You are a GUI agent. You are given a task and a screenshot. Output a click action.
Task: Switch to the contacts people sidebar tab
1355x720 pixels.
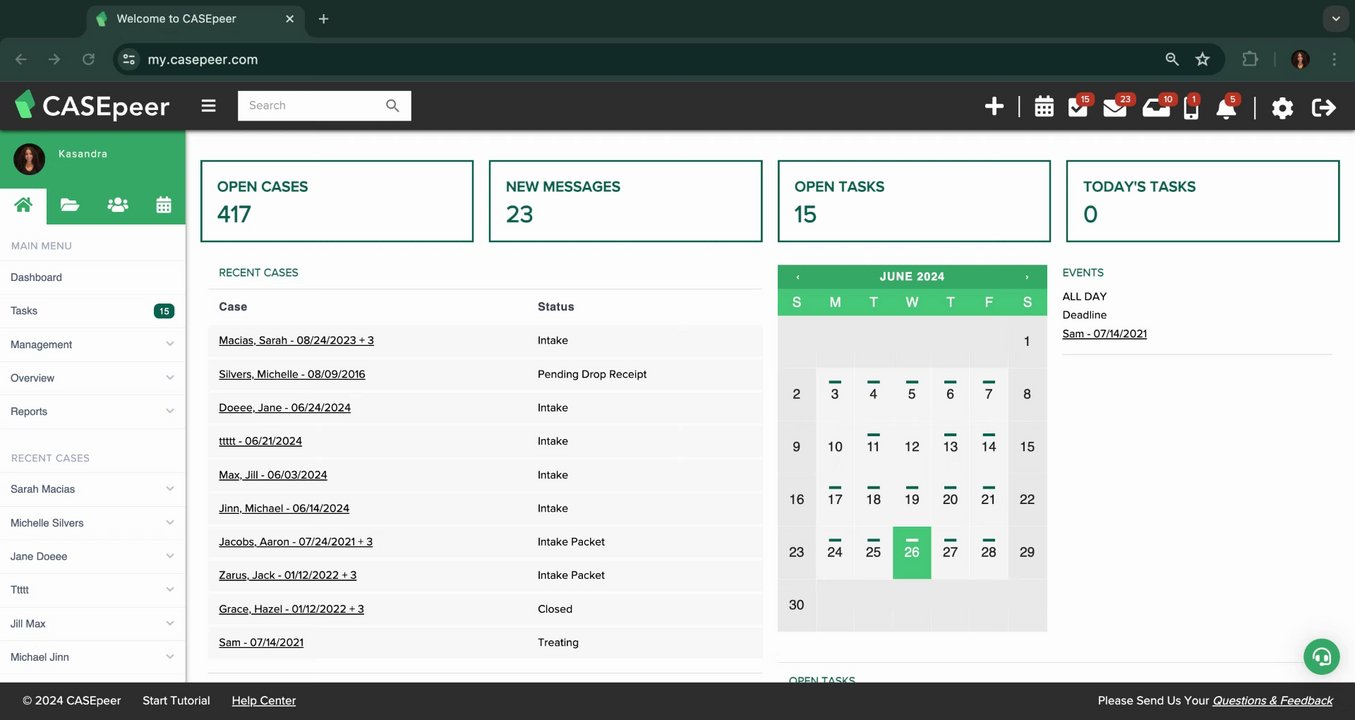(x=117, y=205)
